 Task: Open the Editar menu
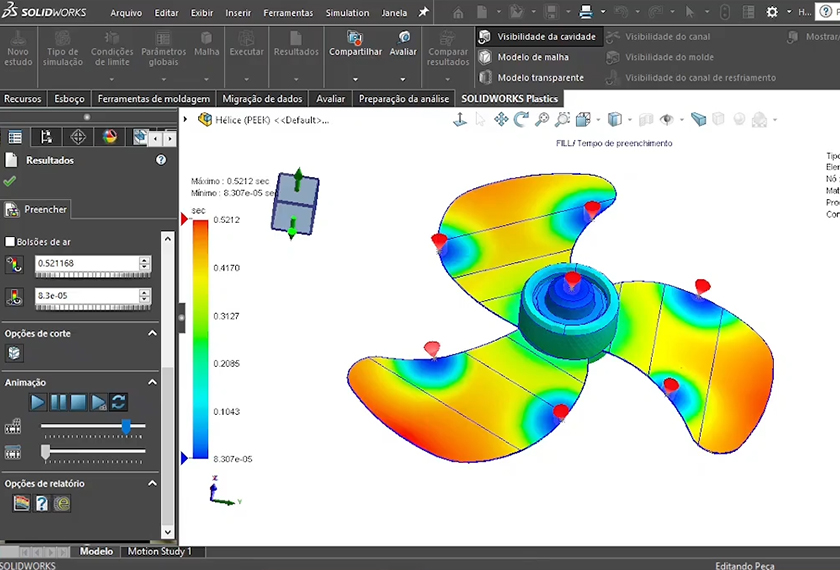[x=166, y=13]
